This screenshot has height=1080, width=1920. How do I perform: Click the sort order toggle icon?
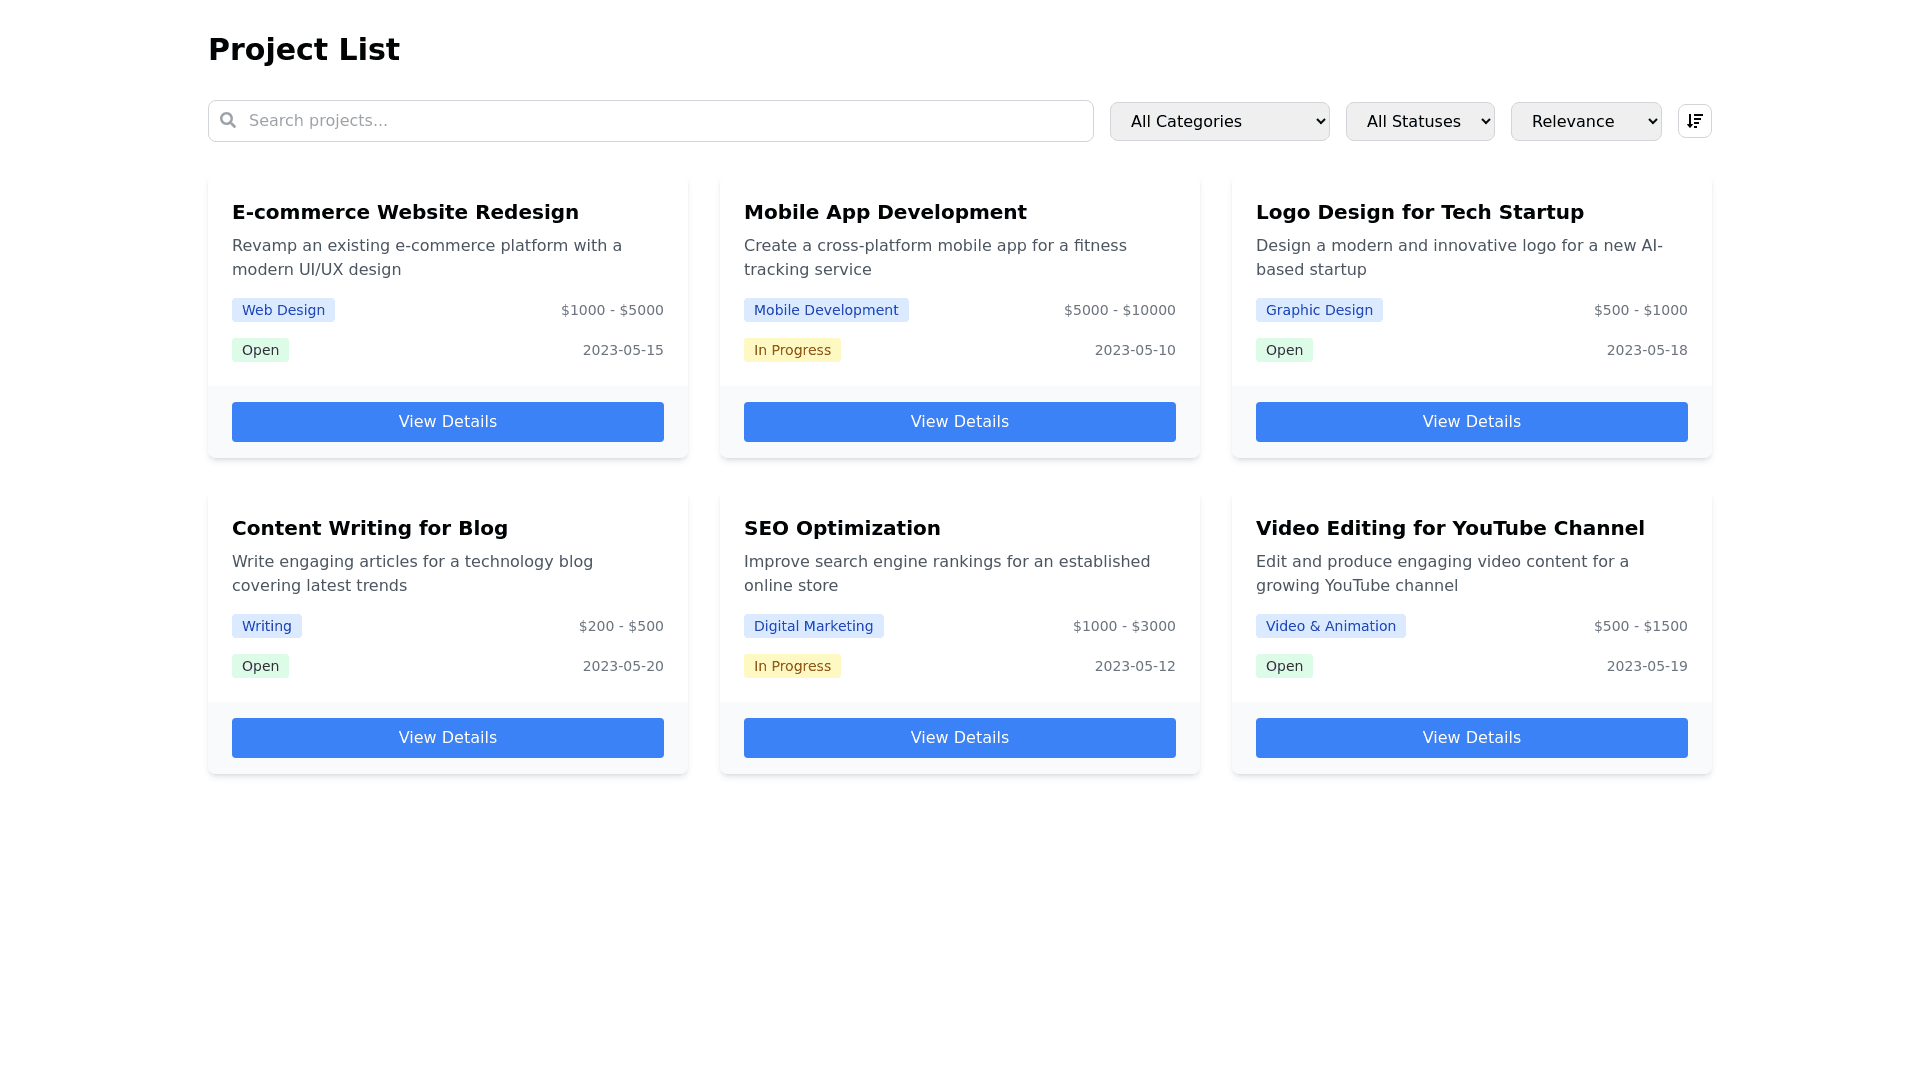(x=1694, y=121)
